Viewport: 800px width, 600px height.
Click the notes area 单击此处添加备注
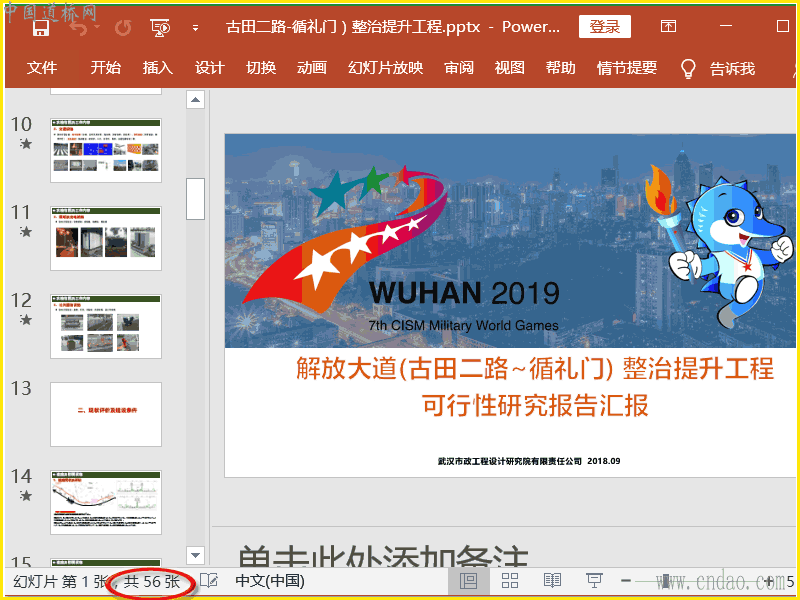(x=383, y=557)
